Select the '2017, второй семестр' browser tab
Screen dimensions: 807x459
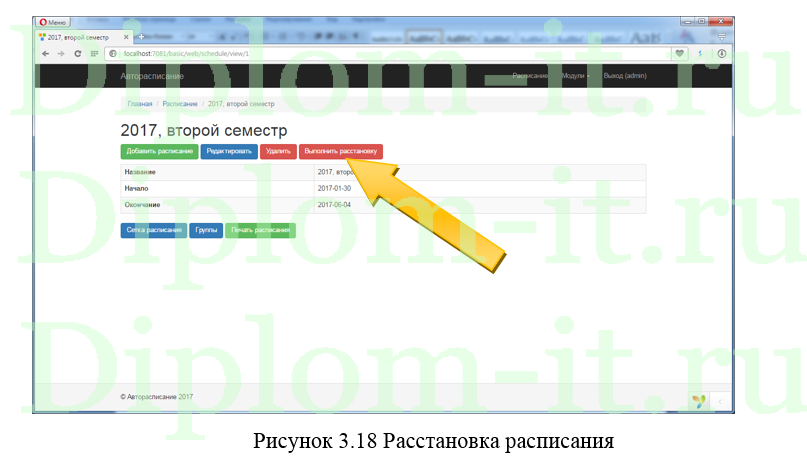(82, 37)
